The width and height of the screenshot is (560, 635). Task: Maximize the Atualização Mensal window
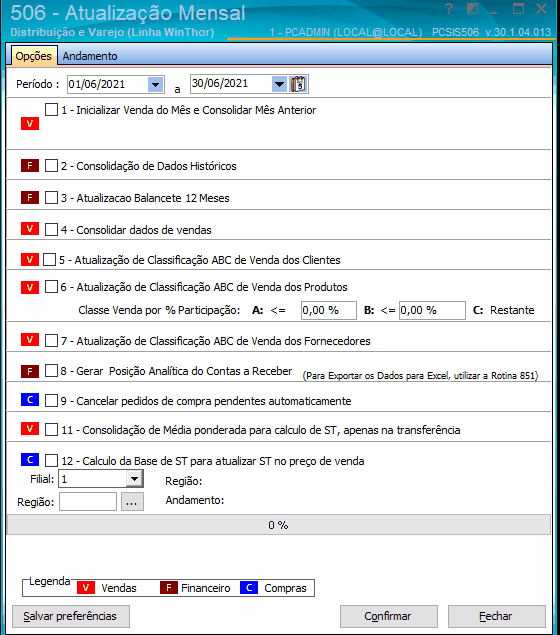point(518,9)
